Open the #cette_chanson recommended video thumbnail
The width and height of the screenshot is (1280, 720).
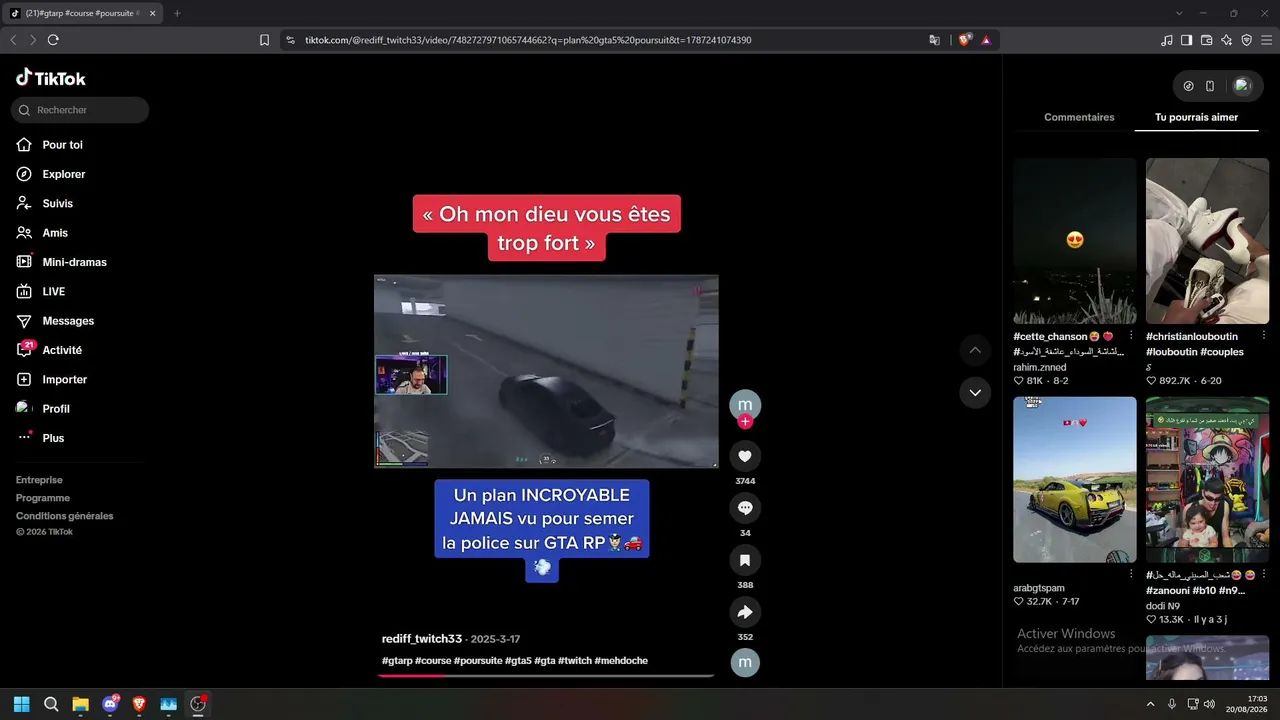point(1075,241)
